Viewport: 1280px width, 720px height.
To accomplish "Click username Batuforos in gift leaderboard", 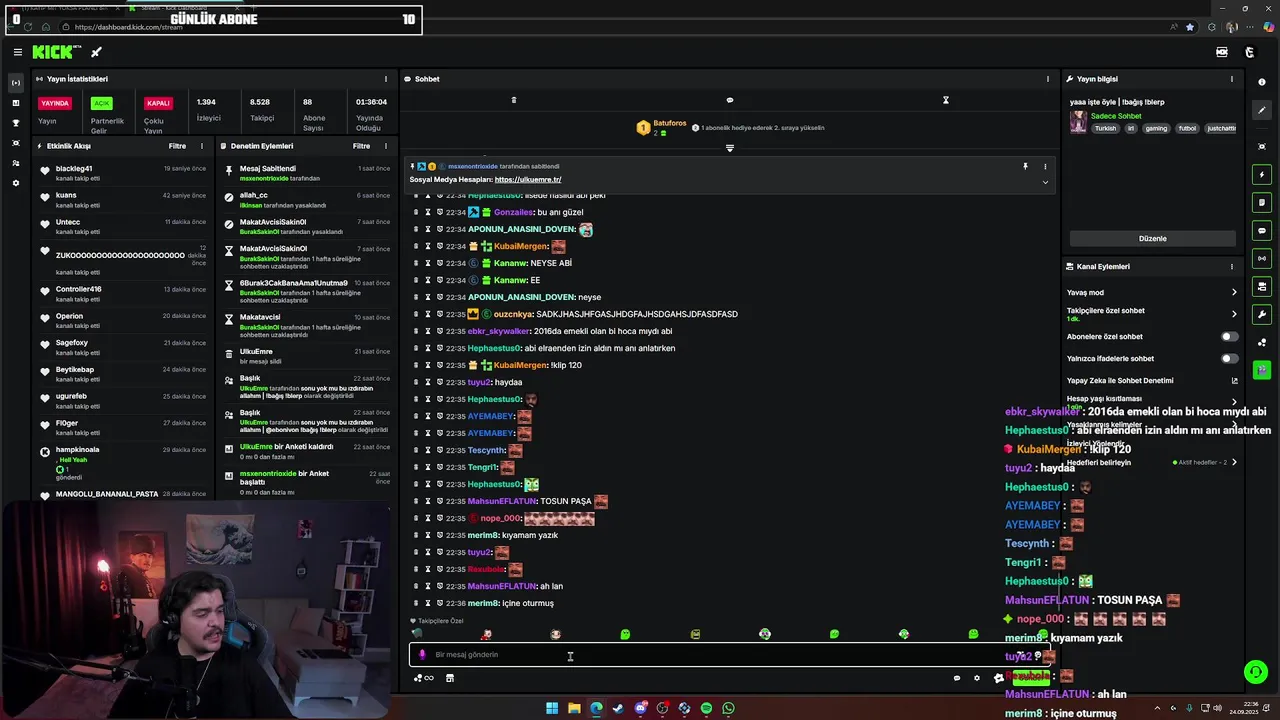I will (x=670, y=123).
